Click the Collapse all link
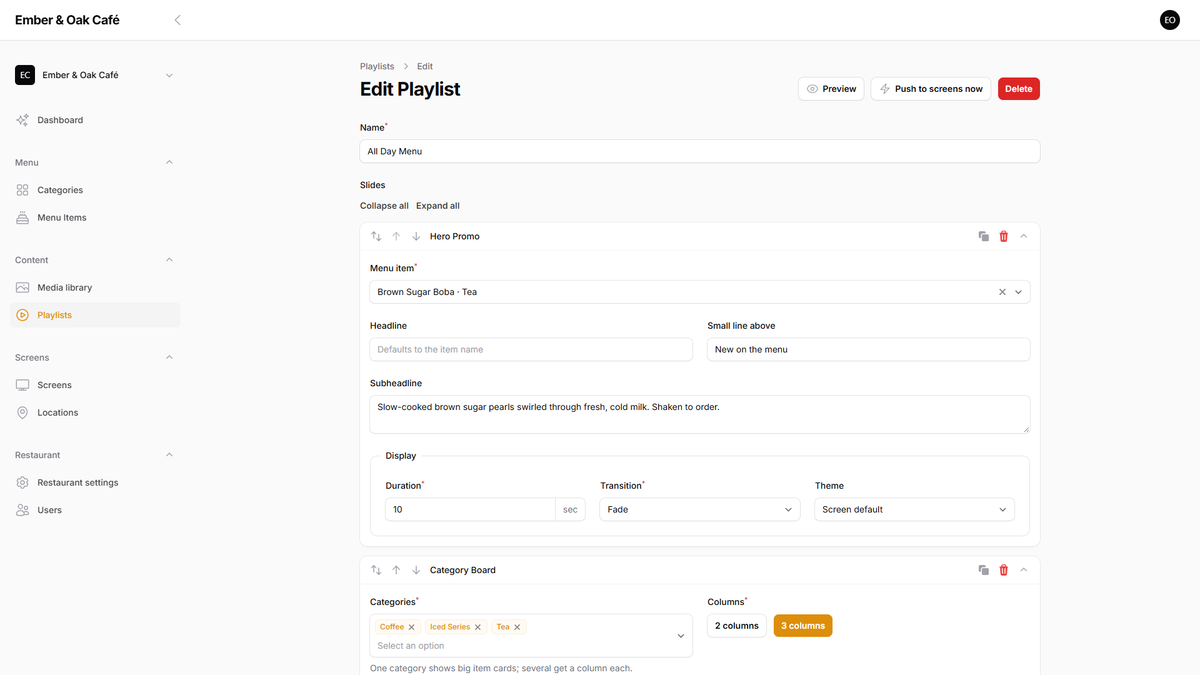 coord(384,206)
